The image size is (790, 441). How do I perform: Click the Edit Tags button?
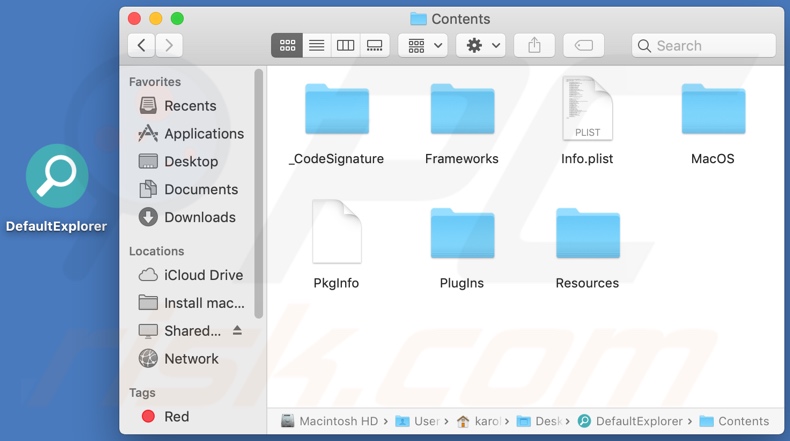[584, 45]
